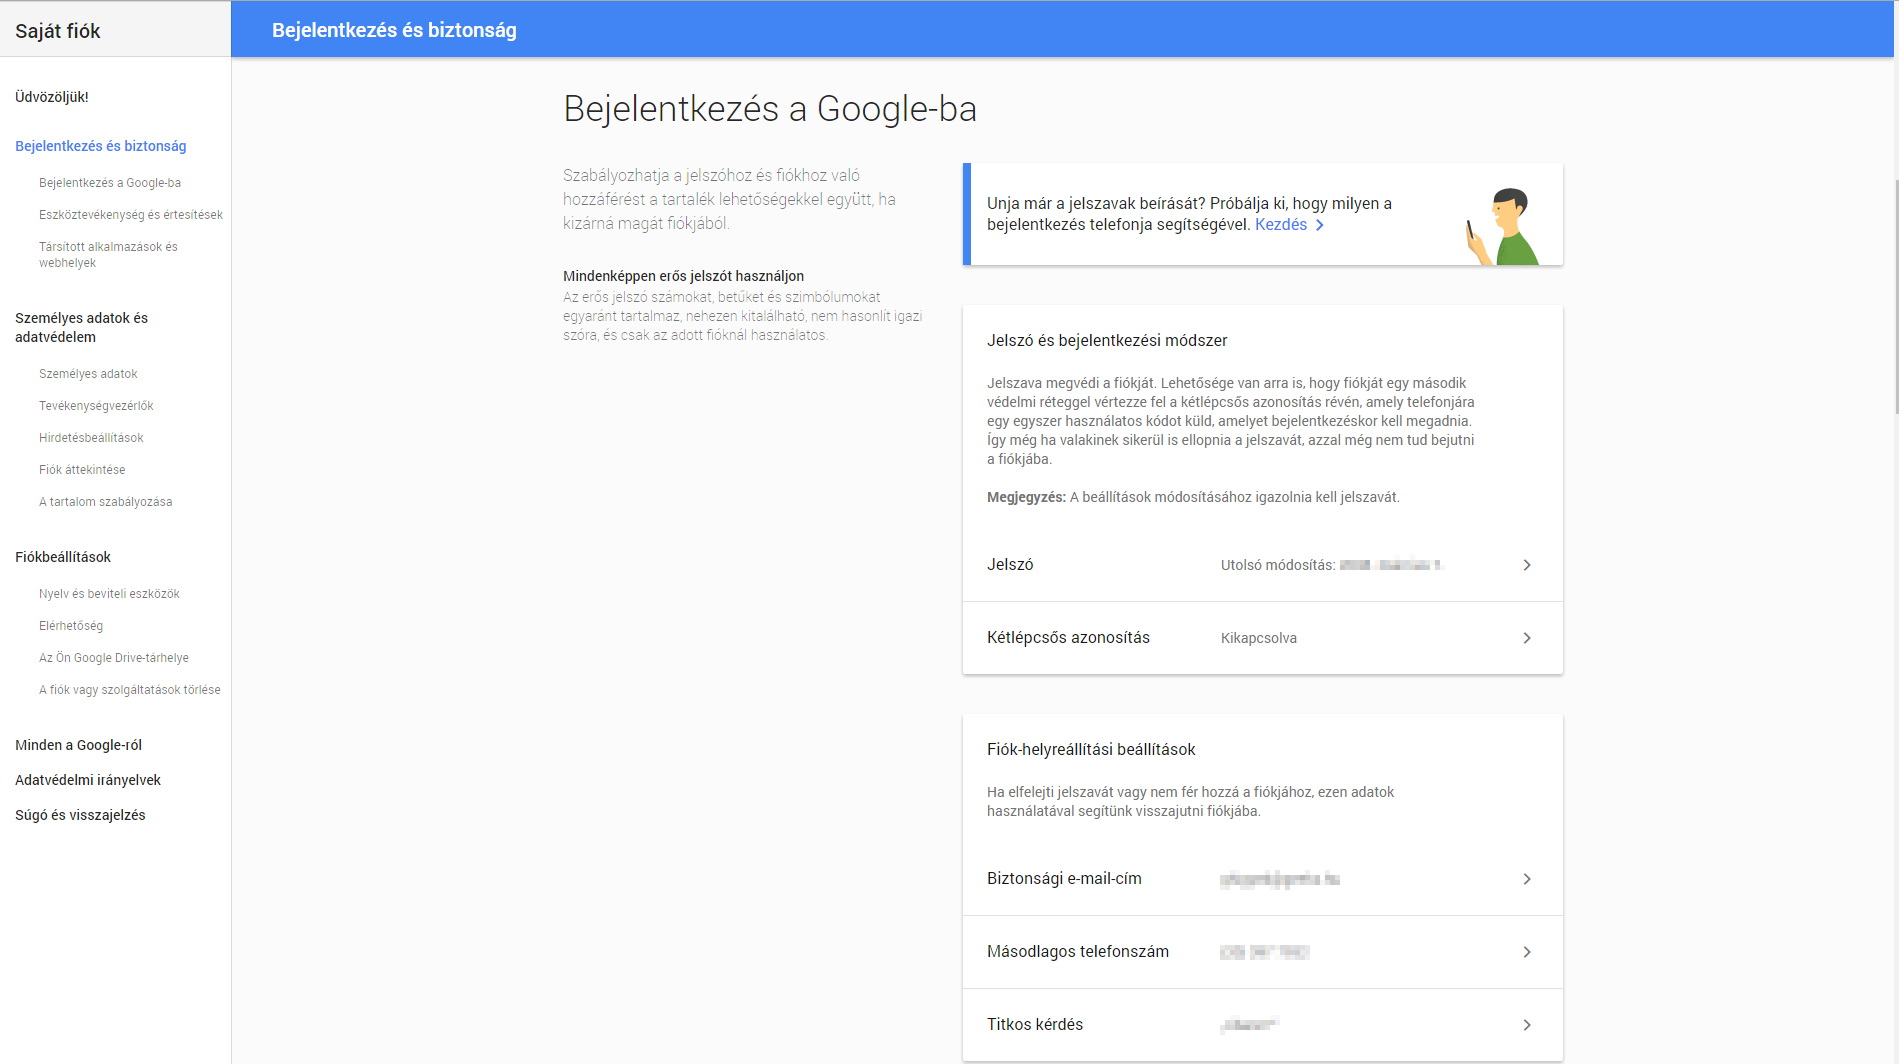Click Súgó és visszajelzés
The width and height of the screenshot is (1899, 1064).
(80, 815)
